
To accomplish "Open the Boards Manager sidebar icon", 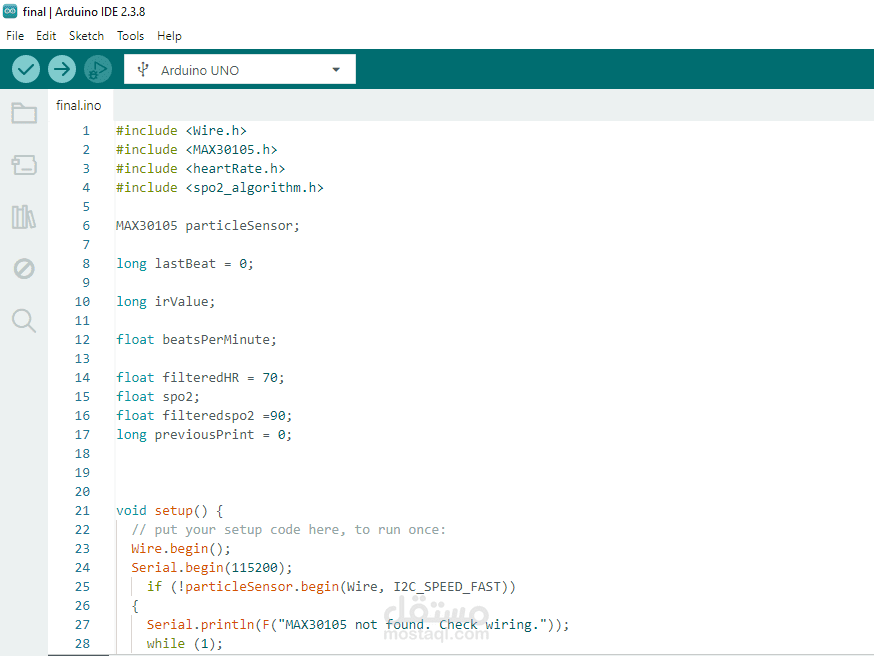I will point(24,165).
